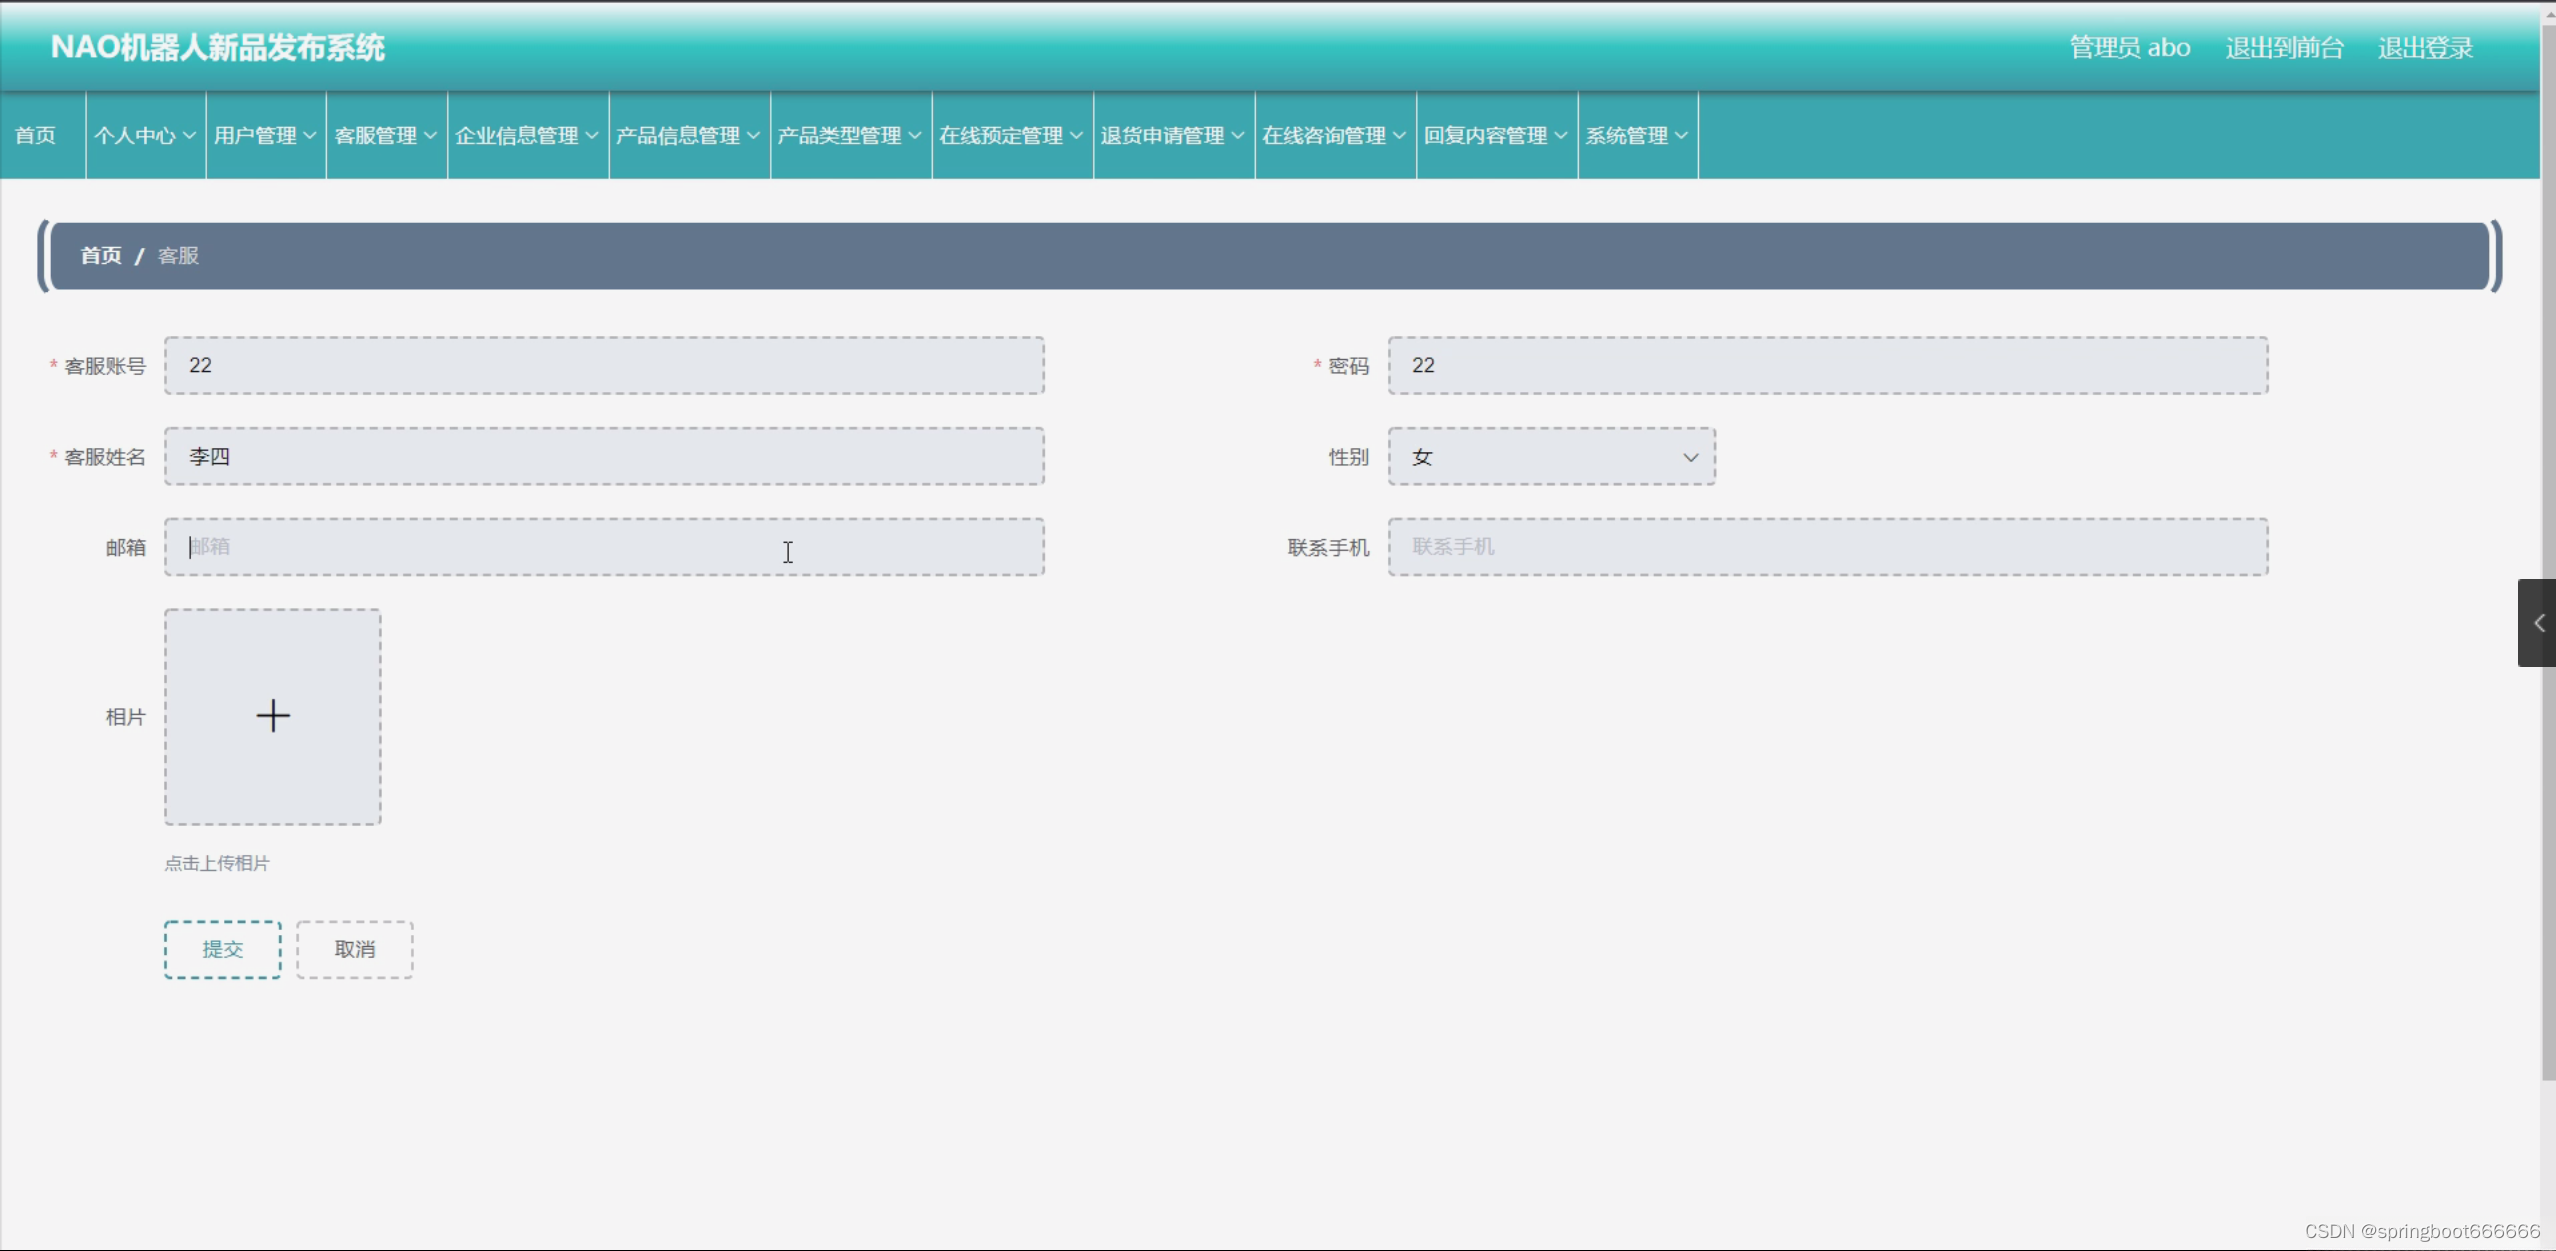Open the 性别 gender dropdown
Image resolution: width=2556 pixels, height=1251 pixels.
pos(1551,457)
